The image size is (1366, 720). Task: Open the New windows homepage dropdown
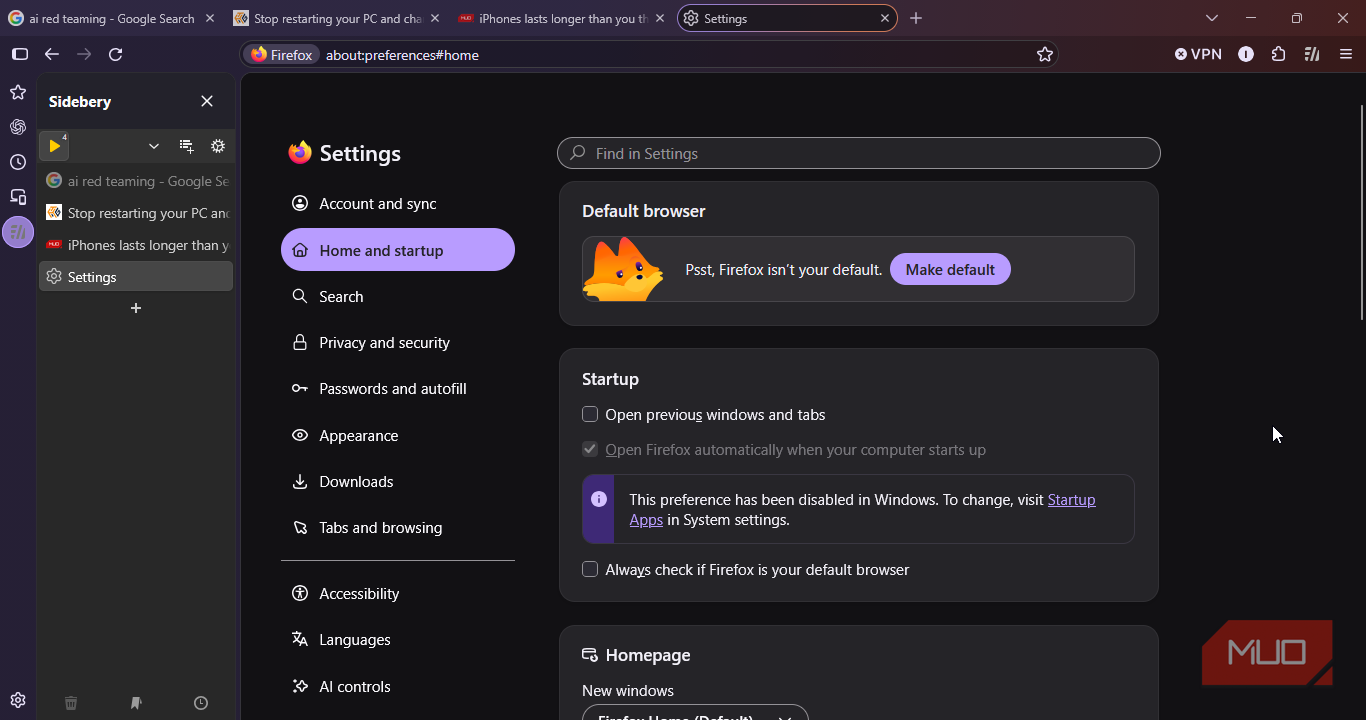pyautogui.click(x=695, y=714)
